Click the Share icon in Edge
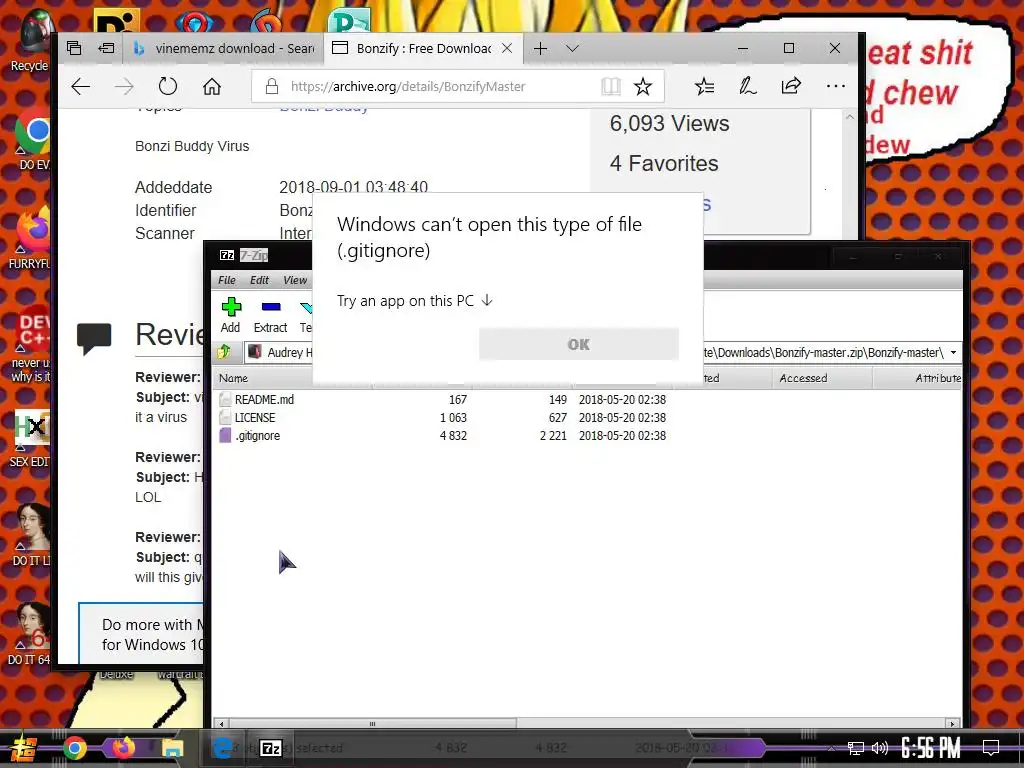The height and width of the screenshot is (768, 1024). tap(791, 86)
